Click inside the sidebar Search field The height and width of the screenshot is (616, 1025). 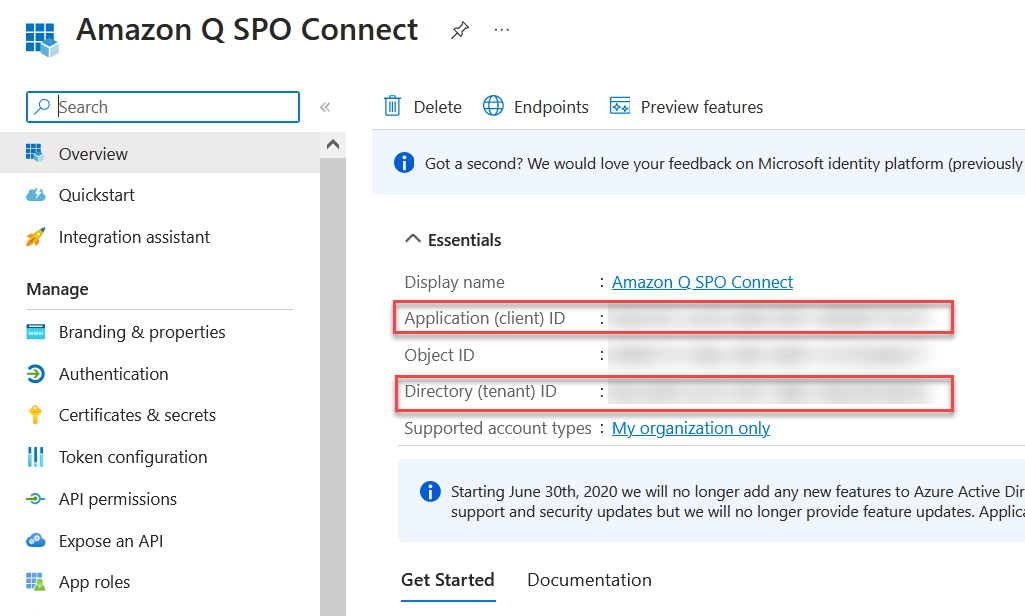(x=162, y=107)
